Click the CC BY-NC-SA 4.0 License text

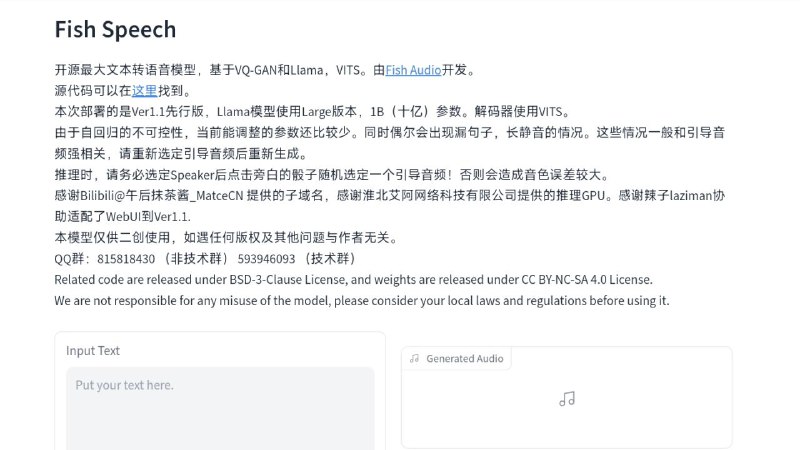tap(571, 280)
